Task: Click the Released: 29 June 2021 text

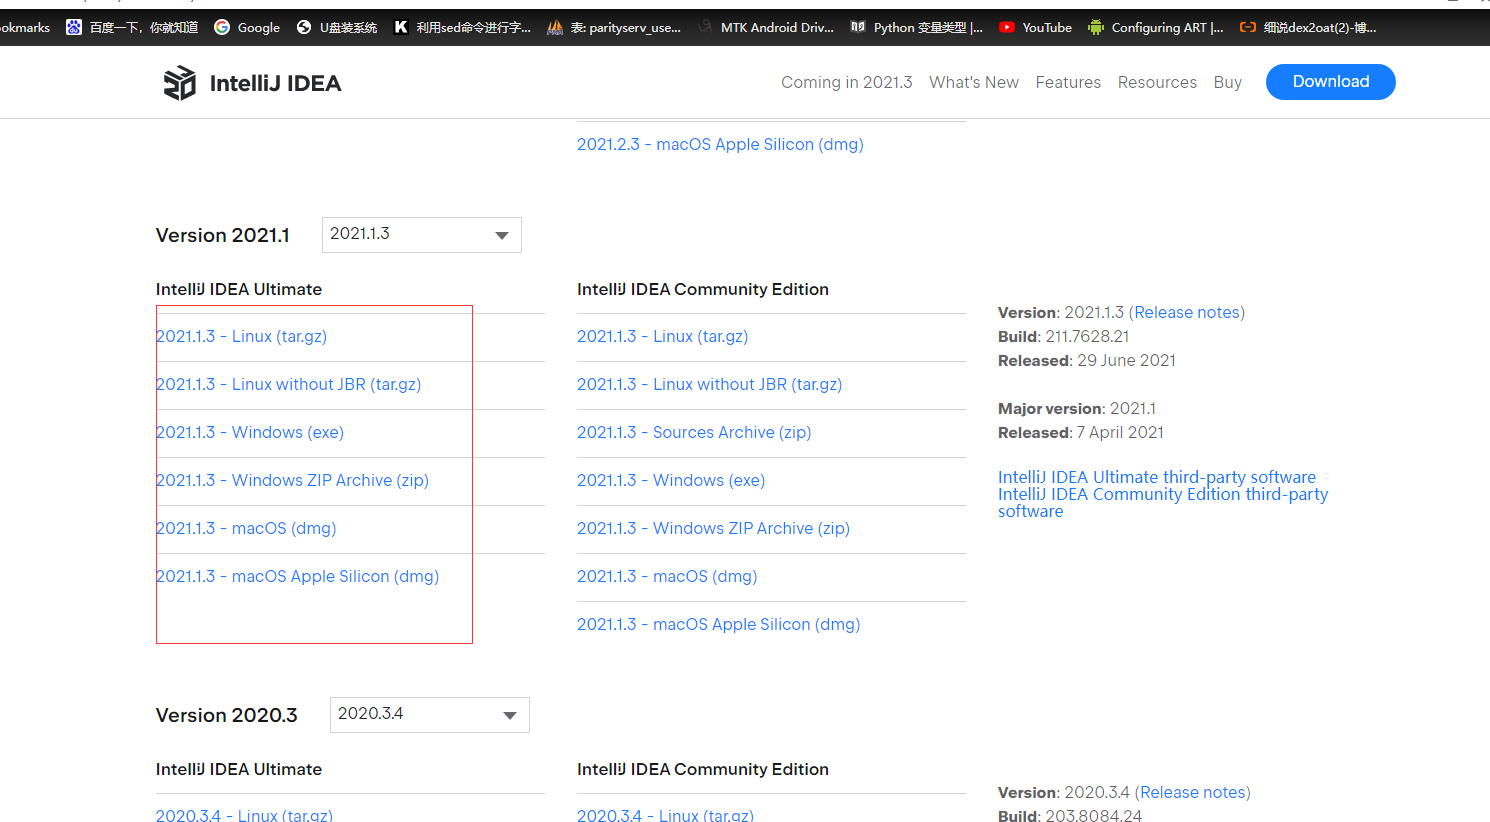Action: pos(1087,360)
